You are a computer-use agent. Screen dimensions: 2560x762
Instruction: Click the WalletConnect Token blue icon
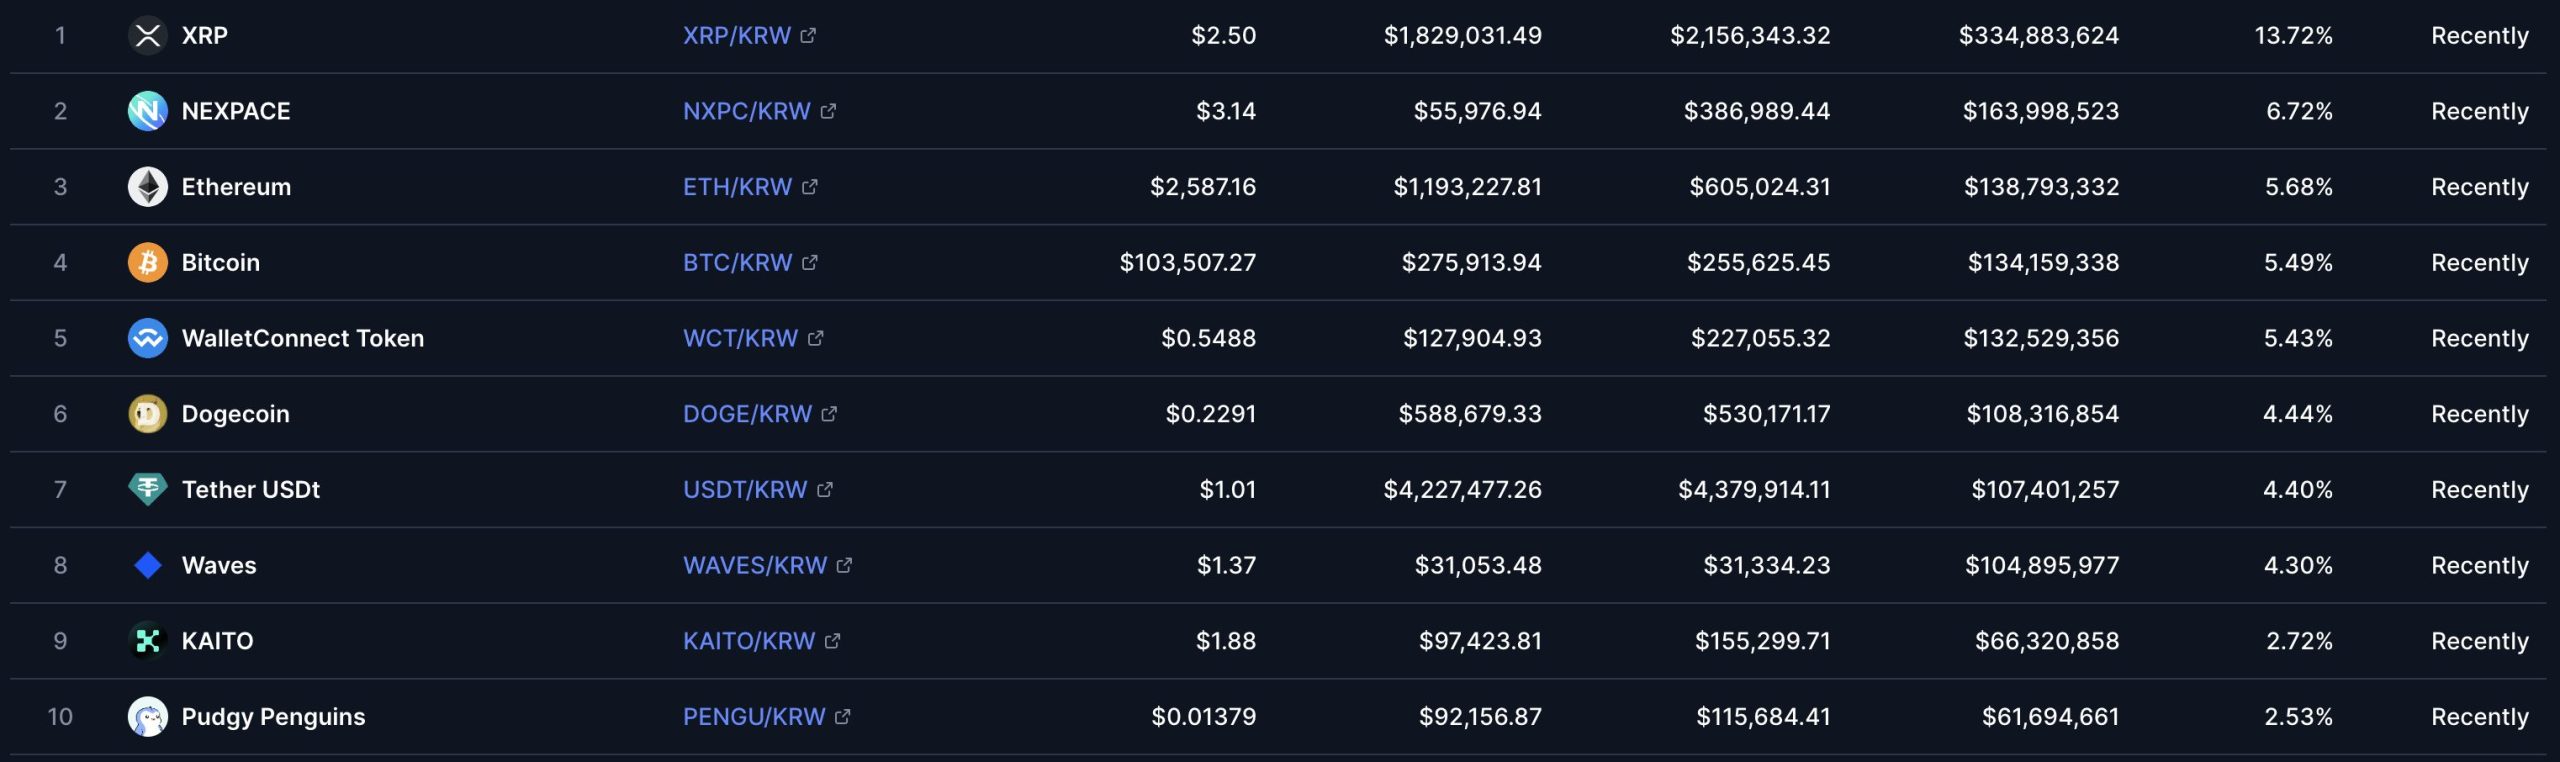[x=147, y=338]
